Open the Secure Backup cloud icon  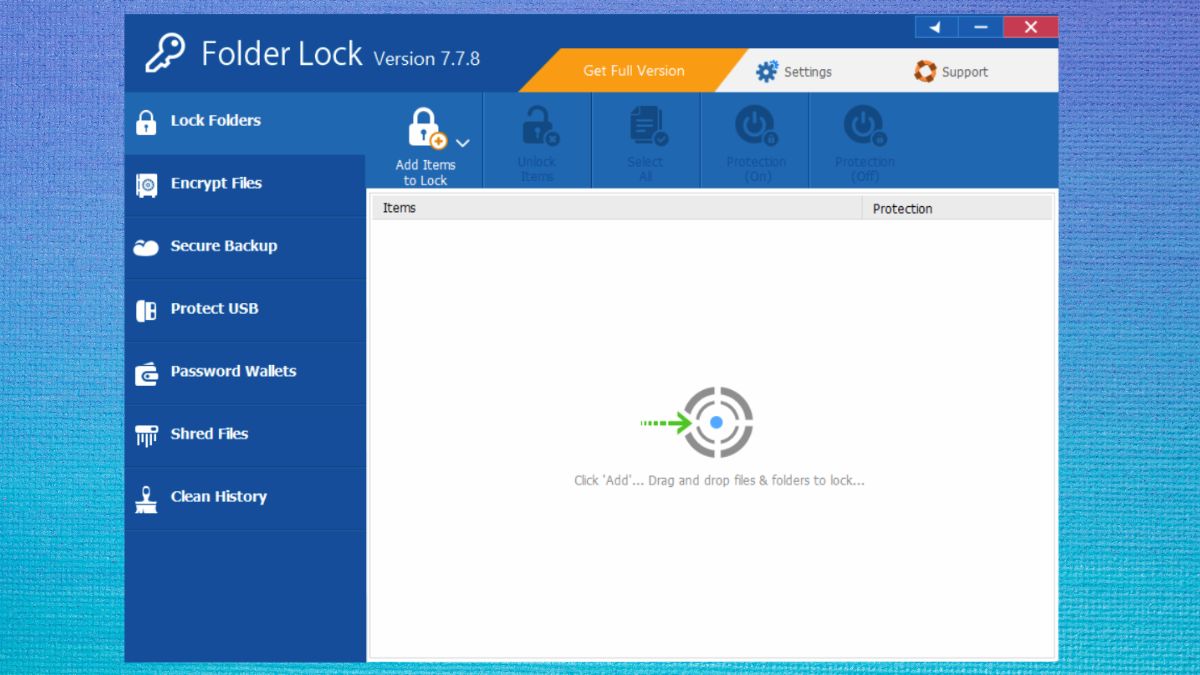(x=146, y=247)
